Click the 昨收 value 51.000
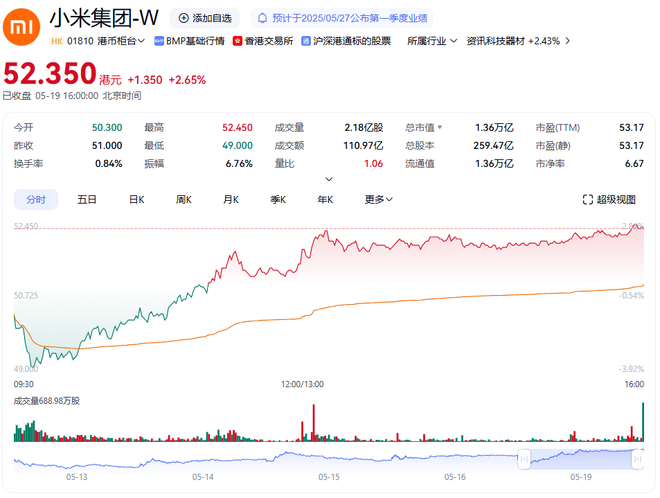Screen dimensions: 660x498 (x=107, y=146)
